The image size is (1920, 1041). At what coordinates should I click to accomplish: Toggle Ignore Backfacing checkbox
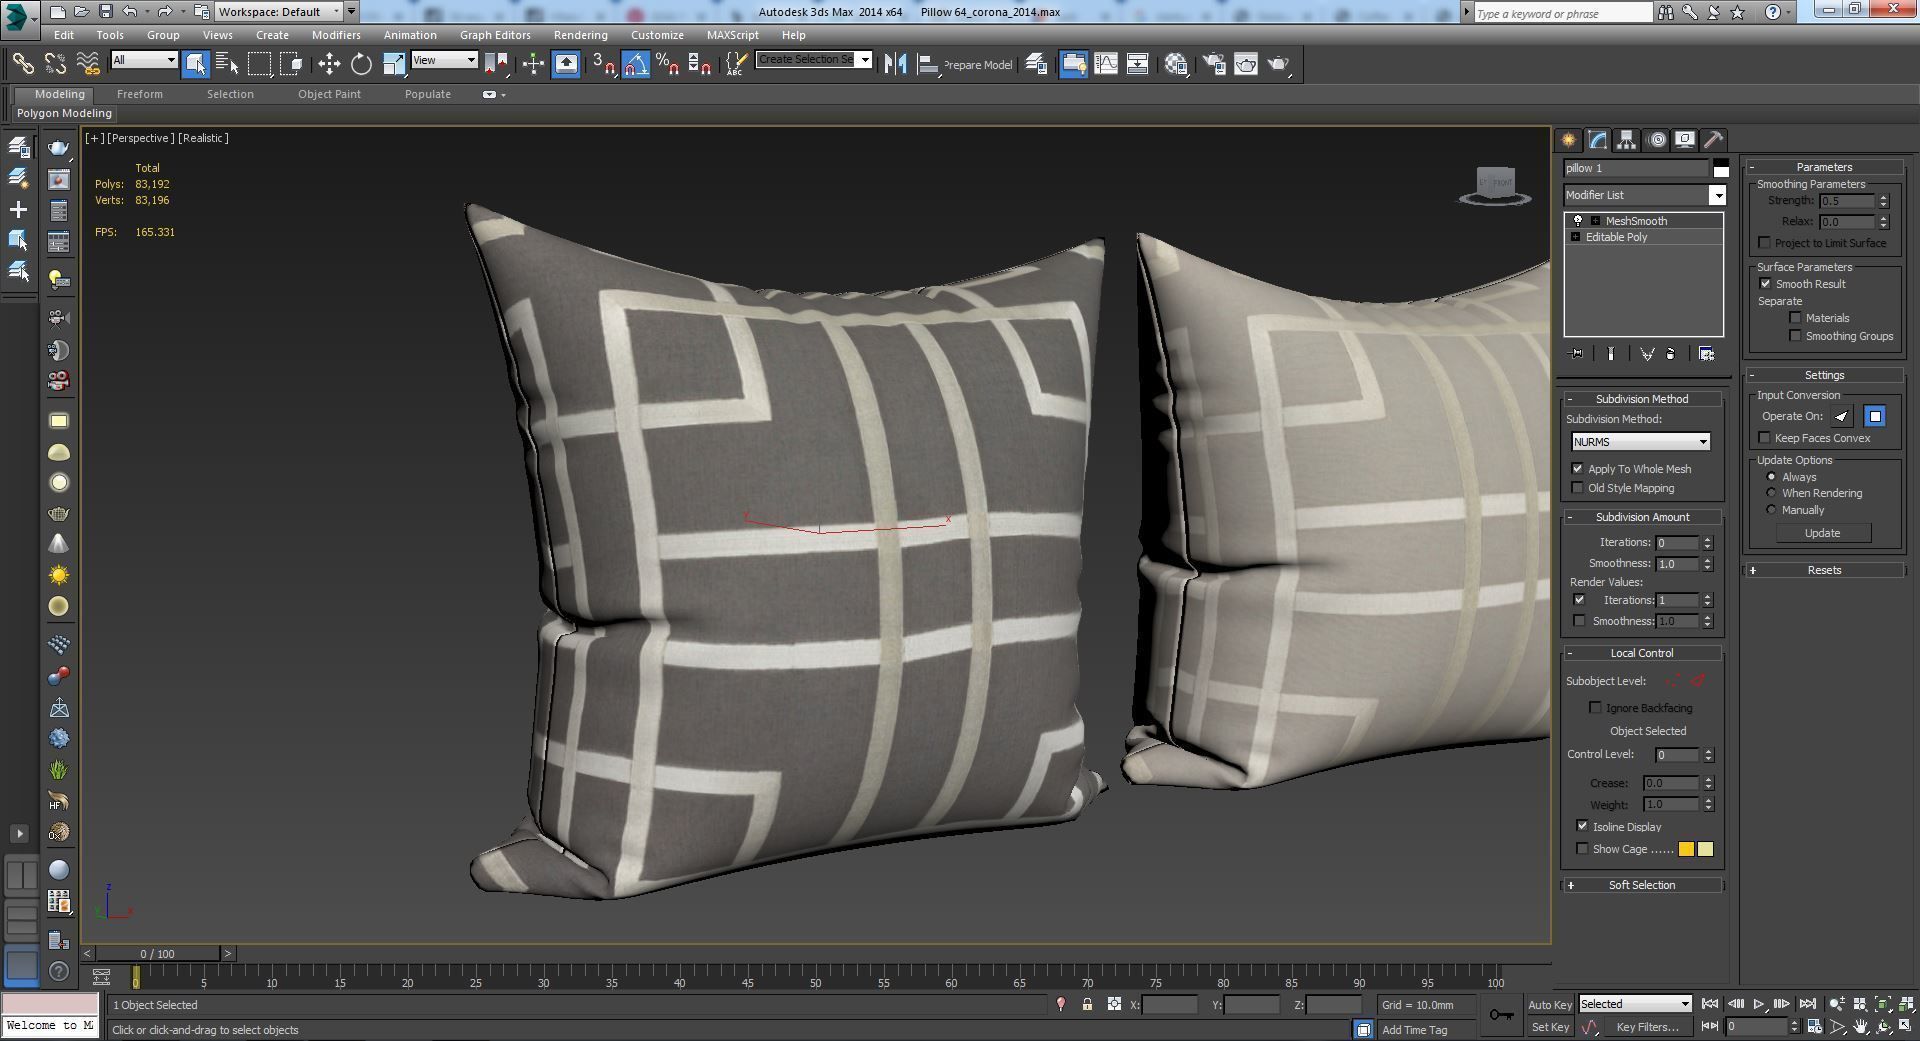pyautogui.click(x=1596, y=708)
